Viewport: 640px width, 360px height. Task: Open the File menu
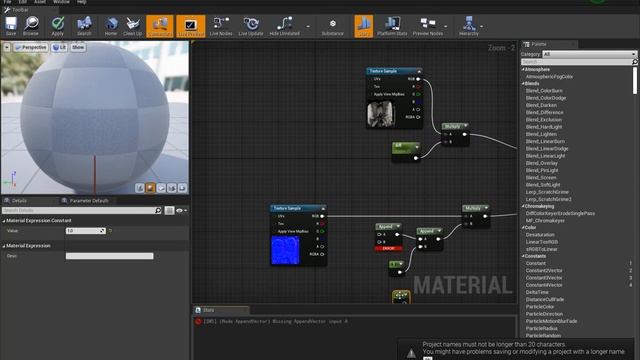pyautogui.click(x=7, y=2)
